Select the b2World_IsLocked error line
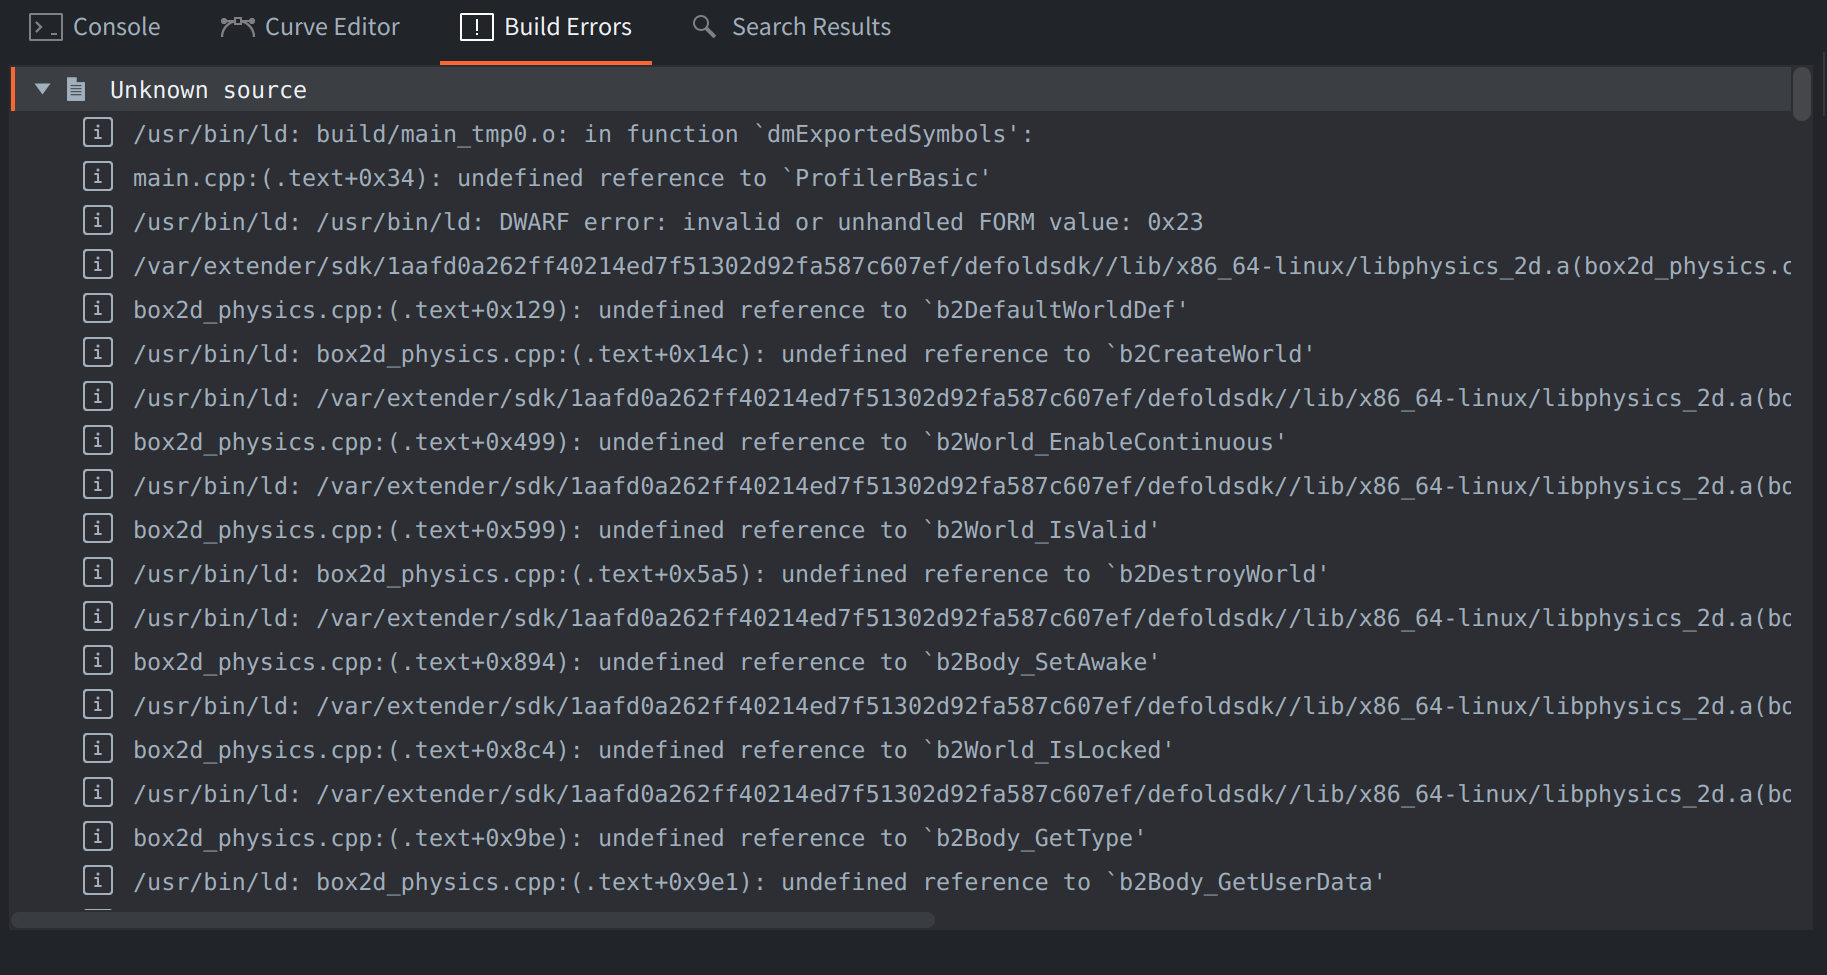This screenshot has height=975, width=1827. pos(652,750)
